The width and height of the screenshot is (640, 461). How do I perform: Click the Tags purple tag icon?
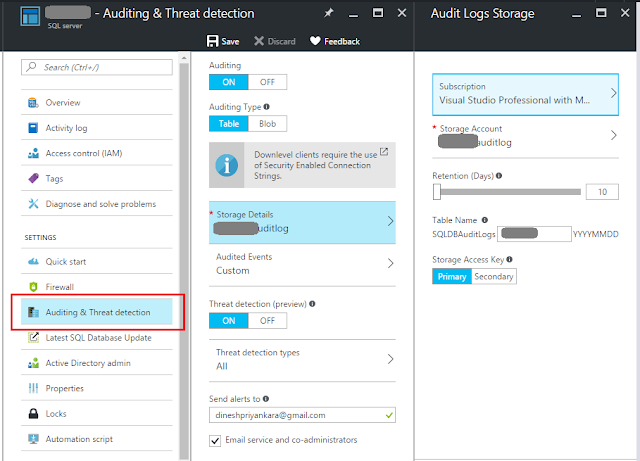33,178
